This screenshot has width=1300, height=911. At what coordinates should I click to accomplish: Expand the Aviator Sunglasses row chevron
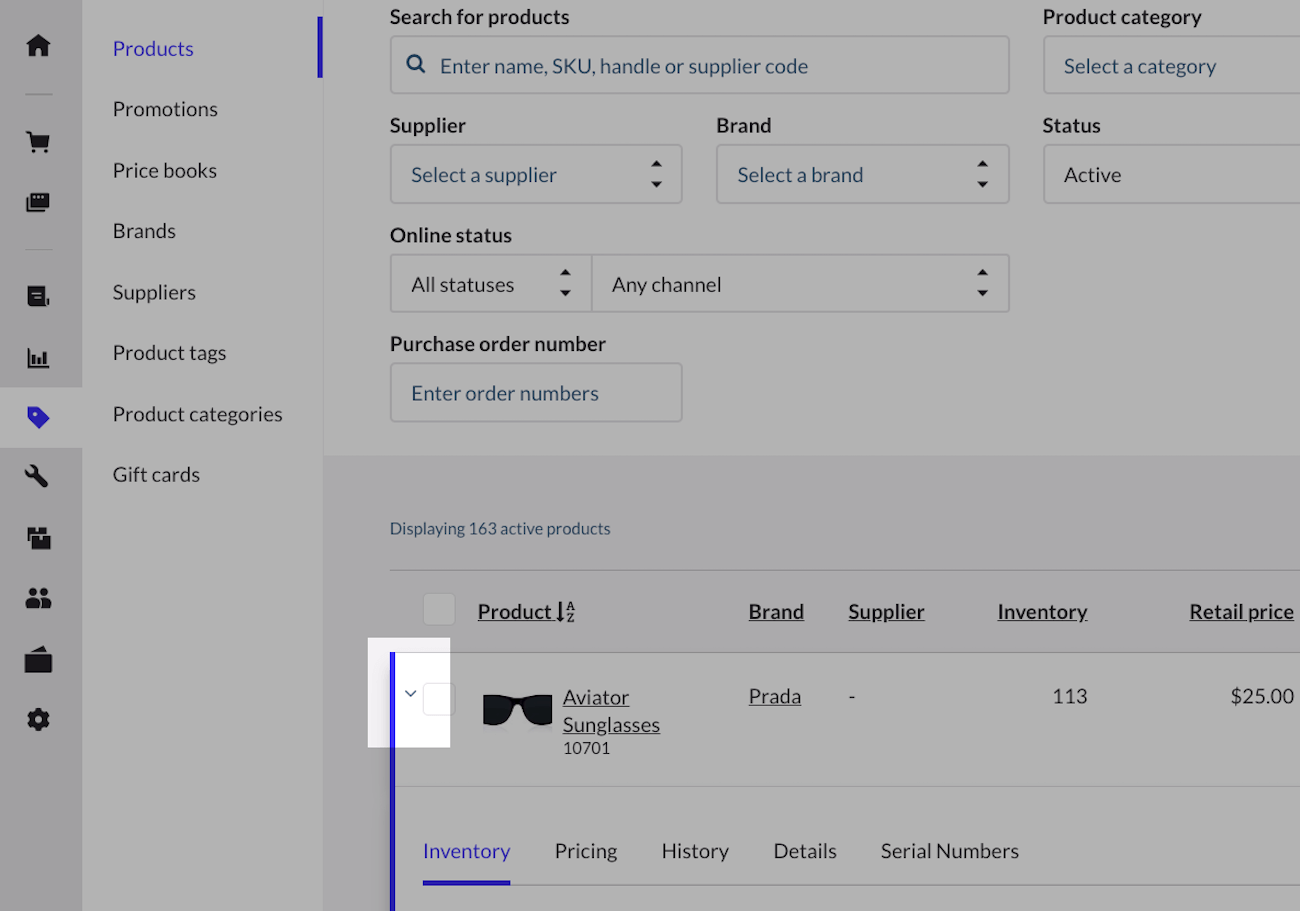(409, 692)
